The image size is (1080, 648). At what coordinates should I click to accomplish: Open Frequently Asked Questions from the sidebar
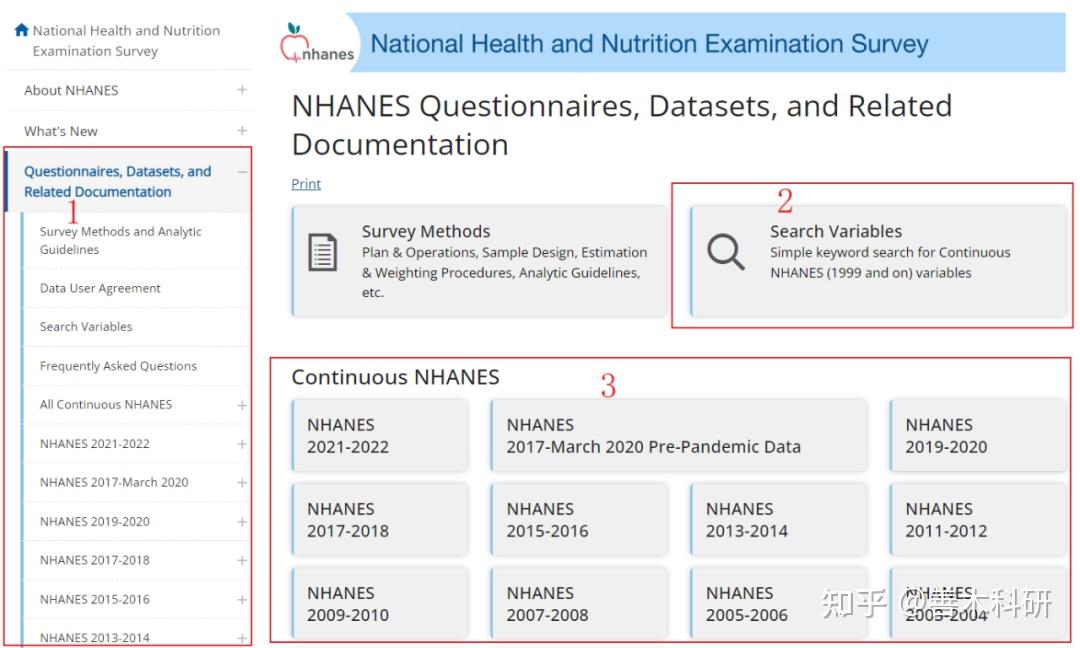[x=118, y=366]
